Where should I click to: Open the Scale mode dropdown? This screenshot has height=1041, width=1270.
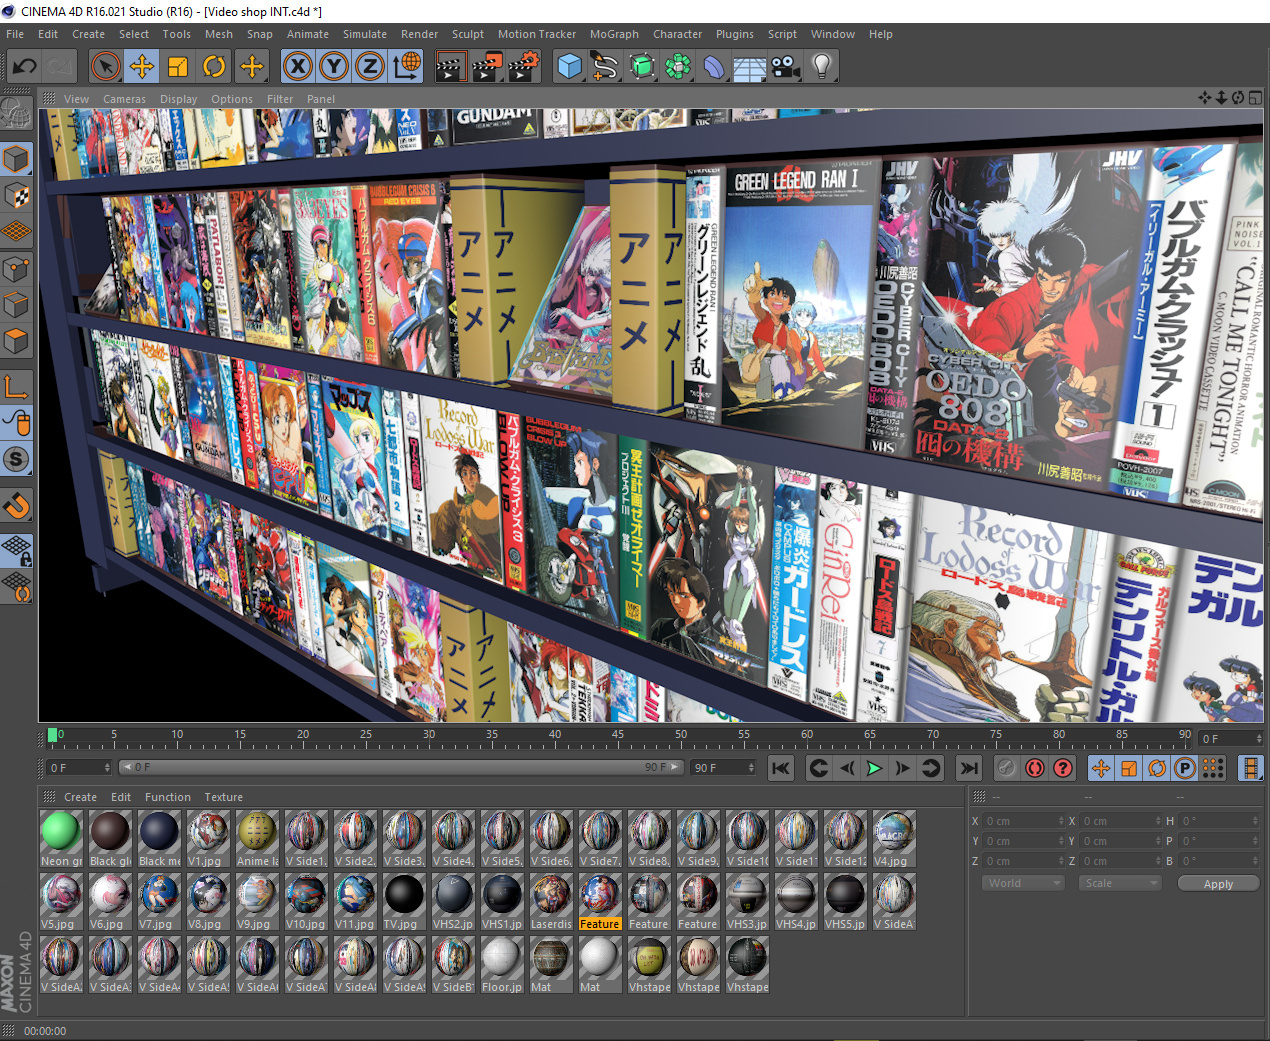tap(1120, 883)
